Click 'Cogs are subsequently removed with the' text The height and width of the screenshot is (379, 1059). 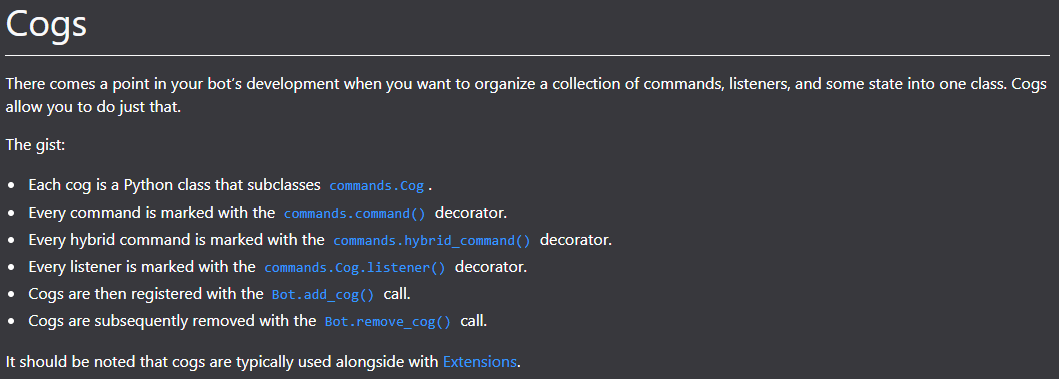tap(172, 321)
